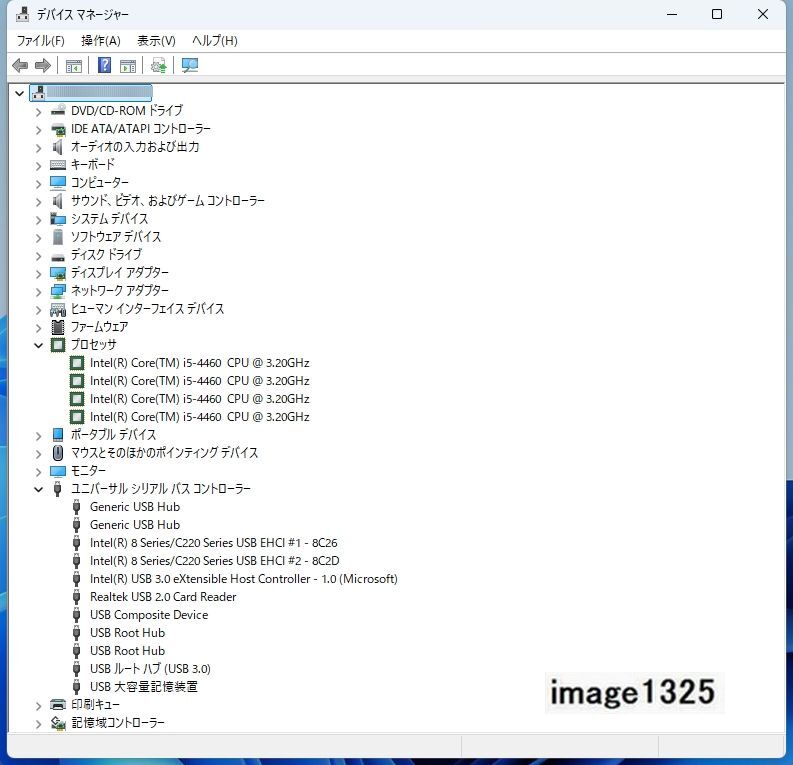The image size is (793, 765).
Task: Expand the ネットワーク アダプター node
Action: (38, 292)
